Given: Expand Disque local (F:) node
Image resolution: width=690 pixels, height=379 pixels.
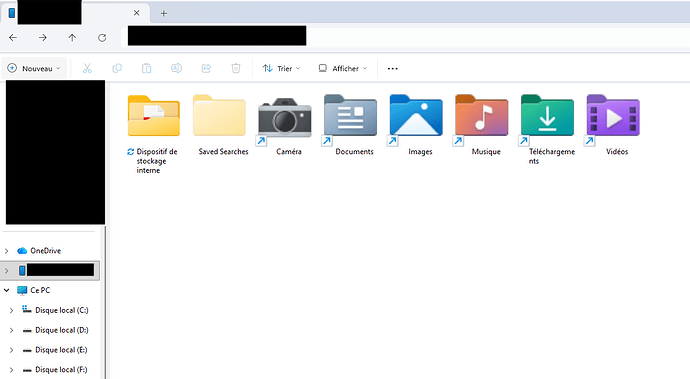Looking at the screenshot, I should [x=11, y=370].
